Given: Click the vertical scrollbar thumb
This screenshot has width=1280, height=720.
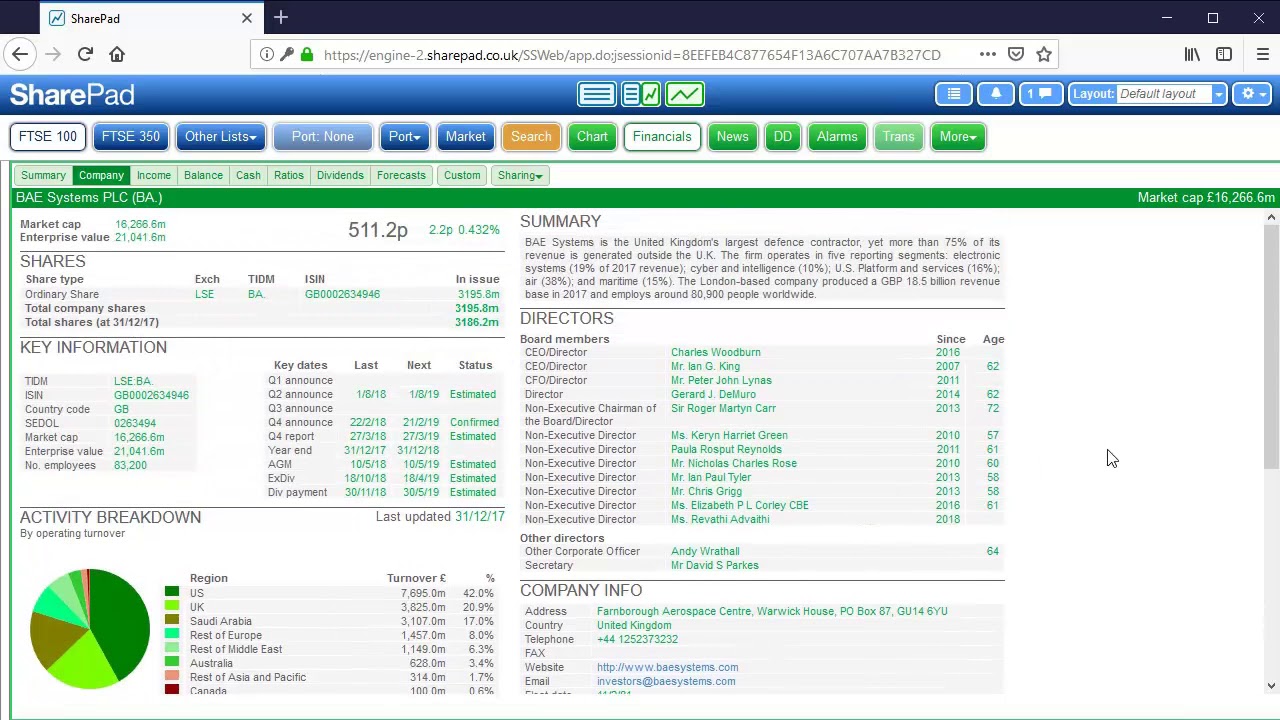Looking at the screenshot, I should [1271, 346].
